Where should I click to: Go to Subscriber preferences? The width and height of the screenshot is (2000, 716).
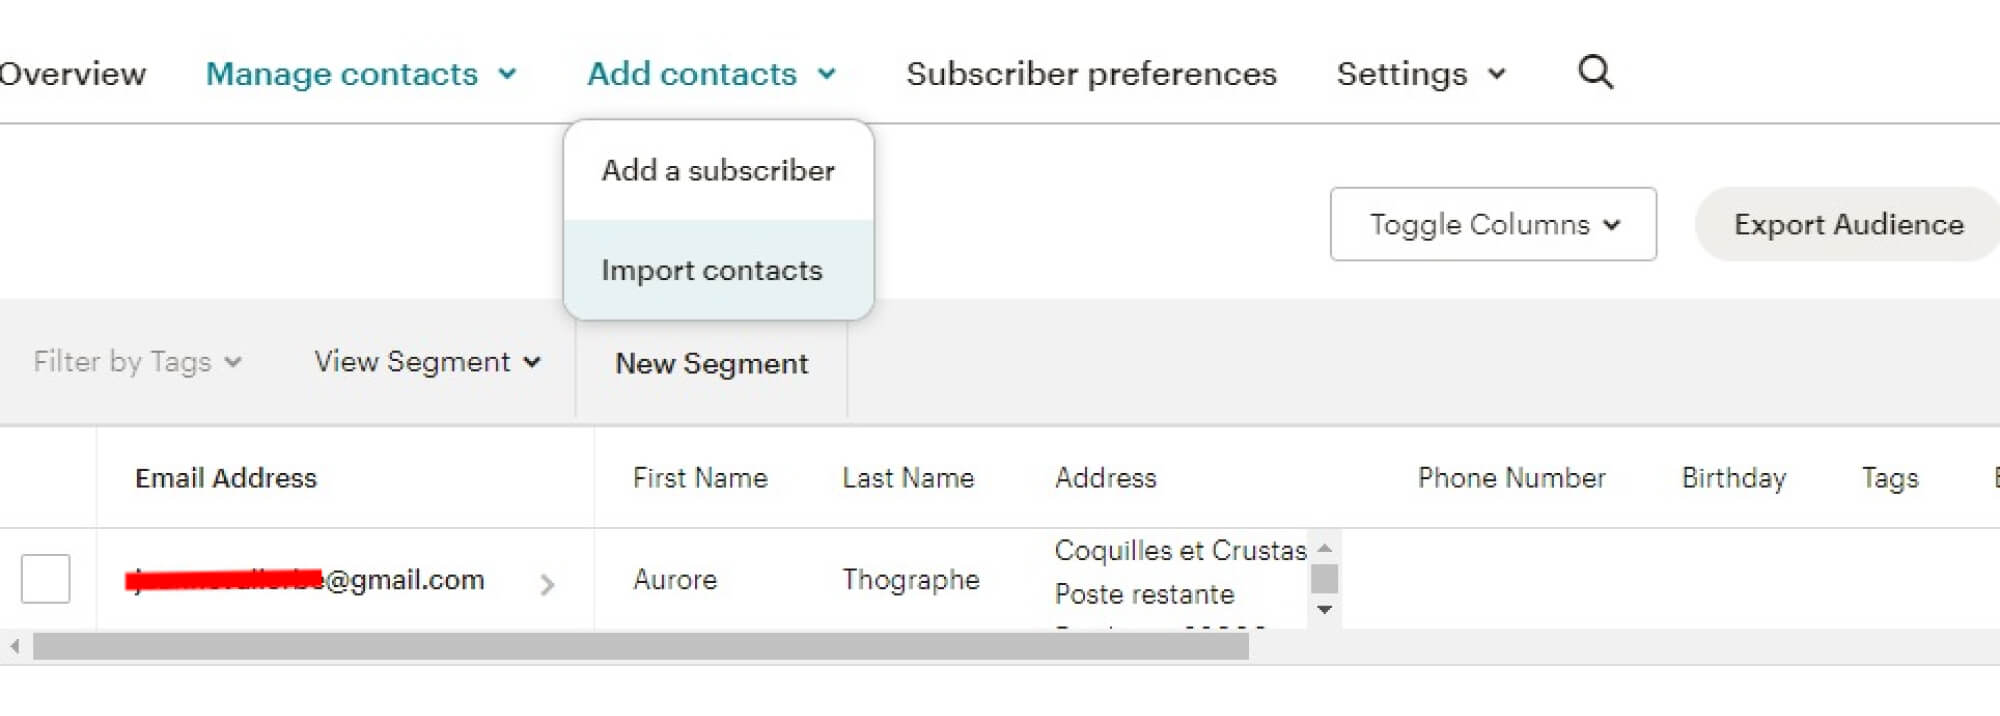[x=1090, y=73]
